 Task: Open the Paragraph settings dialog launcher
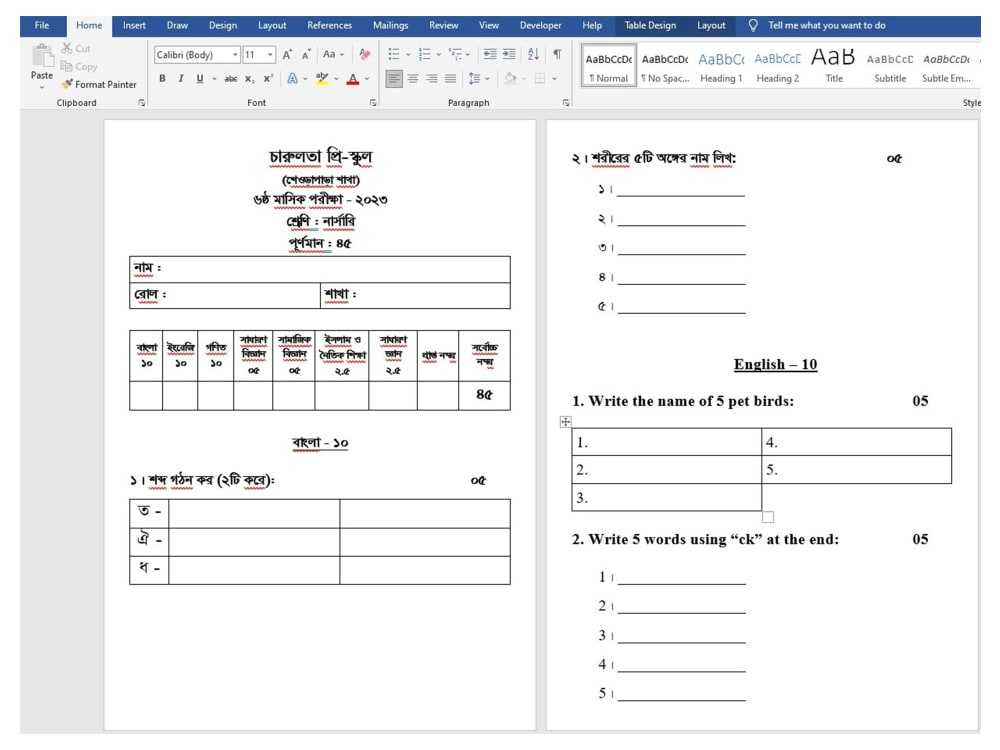pyautogui.click(x=566, y=103)
